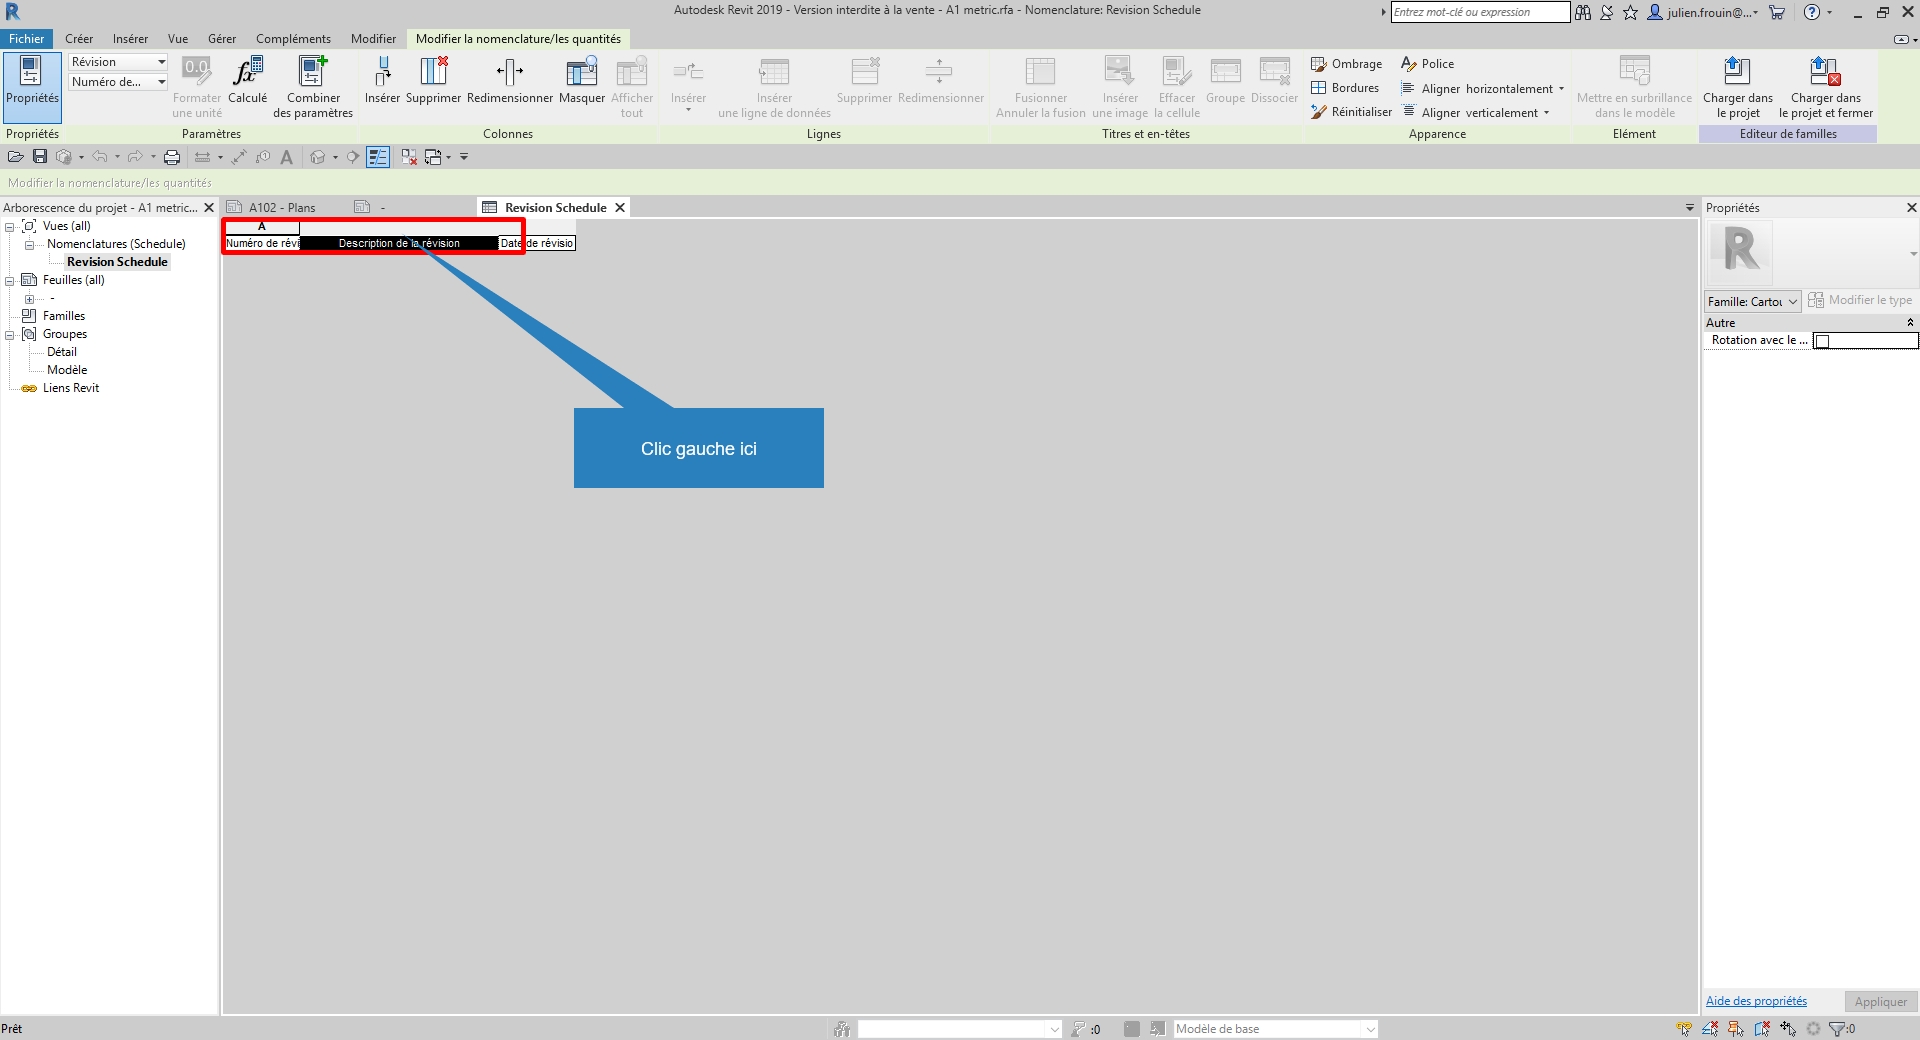Open the Révision category dropdown
This screenshot has width=1920, height=1040.
pos(118,62)
